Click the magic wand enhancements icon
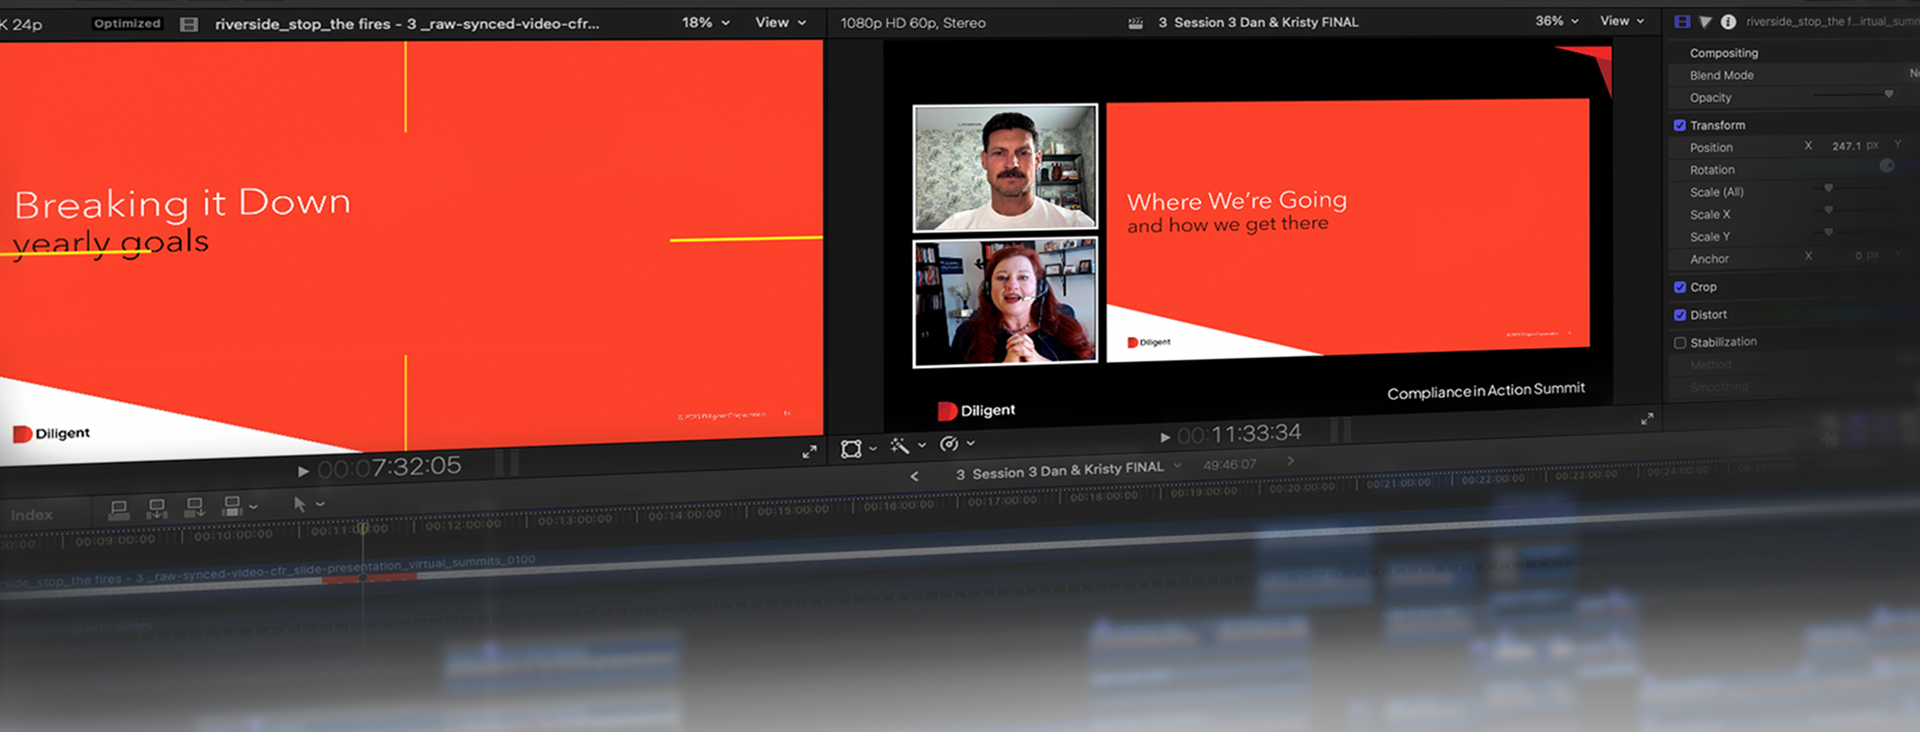The height and width of the screenshot is (732, 1920). point(900,446)
